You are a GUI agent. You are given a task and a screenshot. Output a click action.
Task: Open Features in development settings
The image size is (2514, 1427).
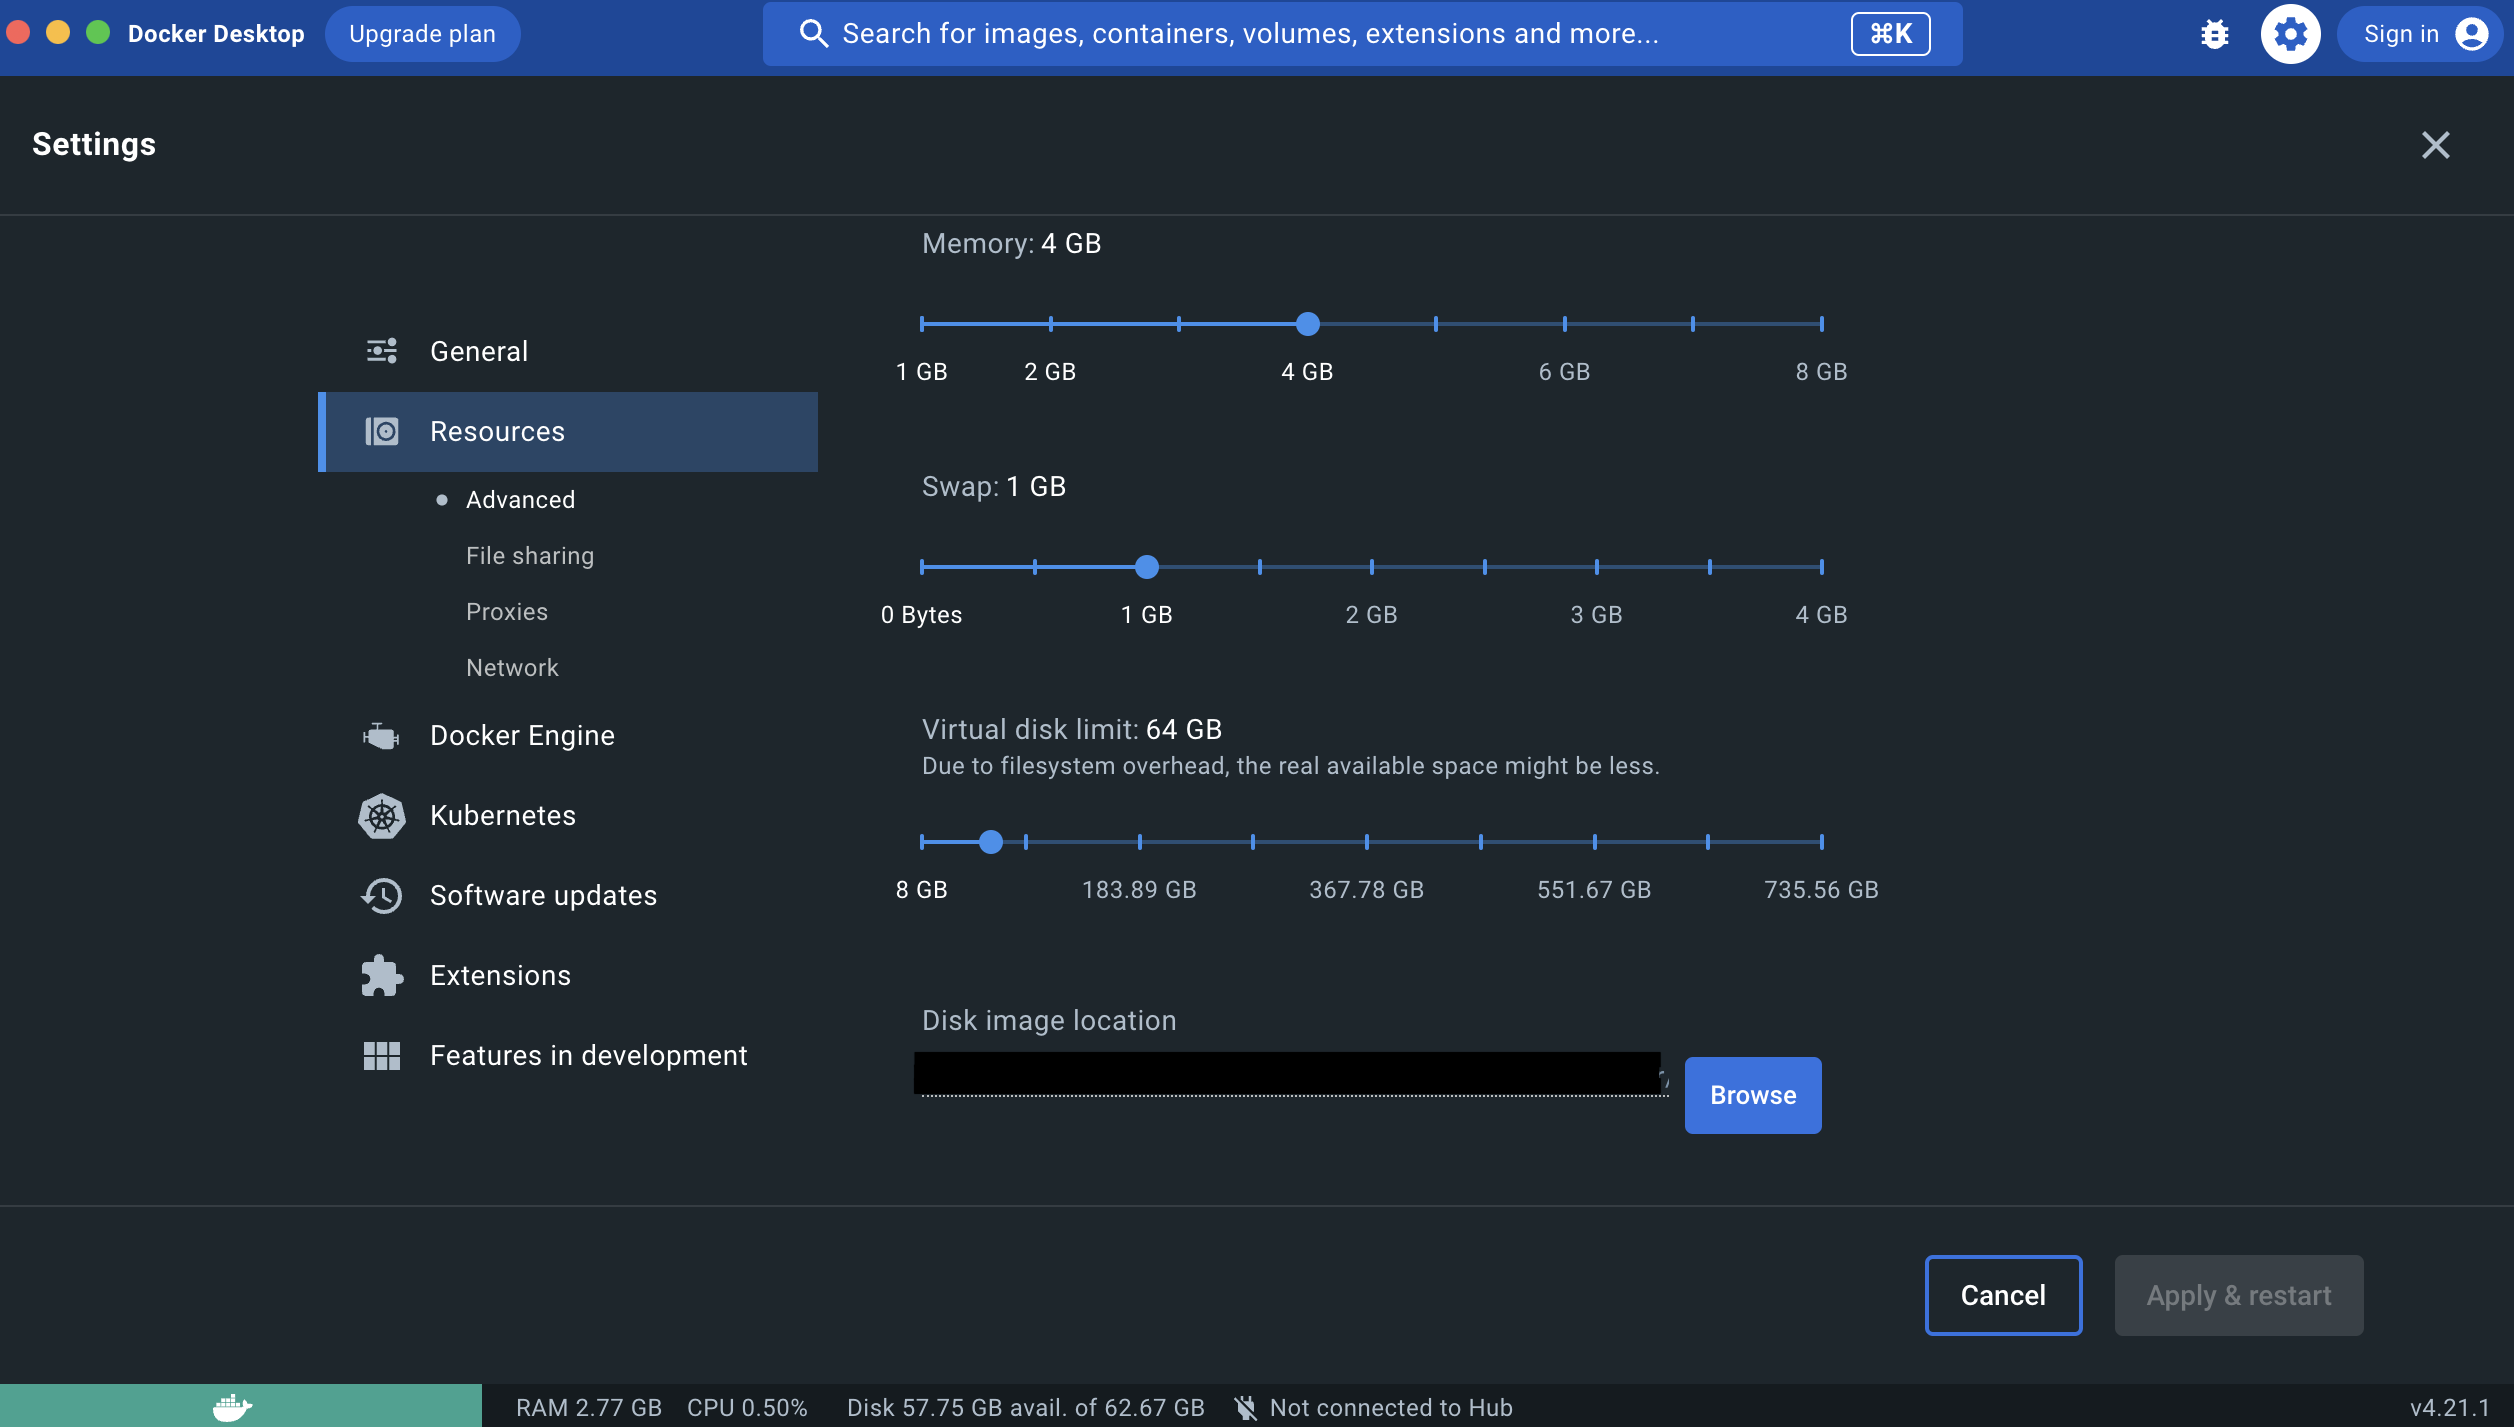pyautogui.click(x=568, y=1056)
